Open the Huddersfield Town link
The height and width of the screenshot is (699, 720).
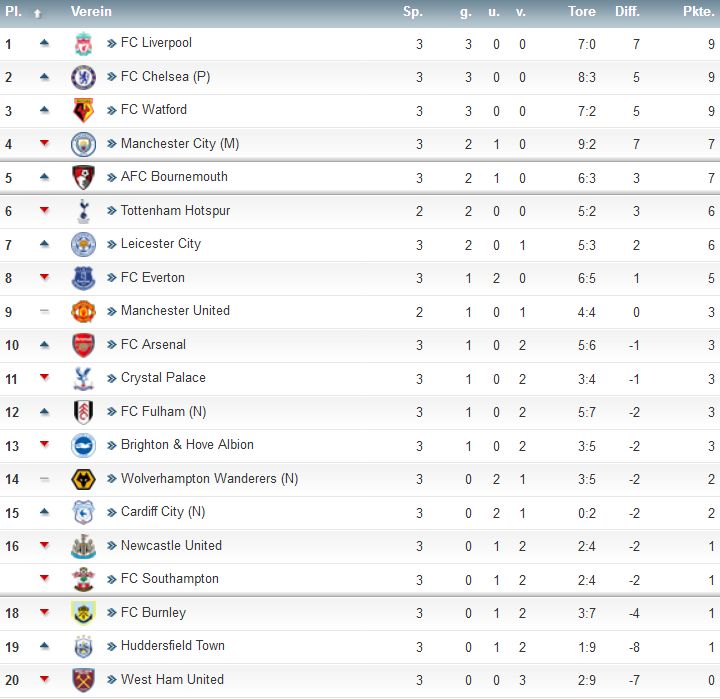point(173,646)
